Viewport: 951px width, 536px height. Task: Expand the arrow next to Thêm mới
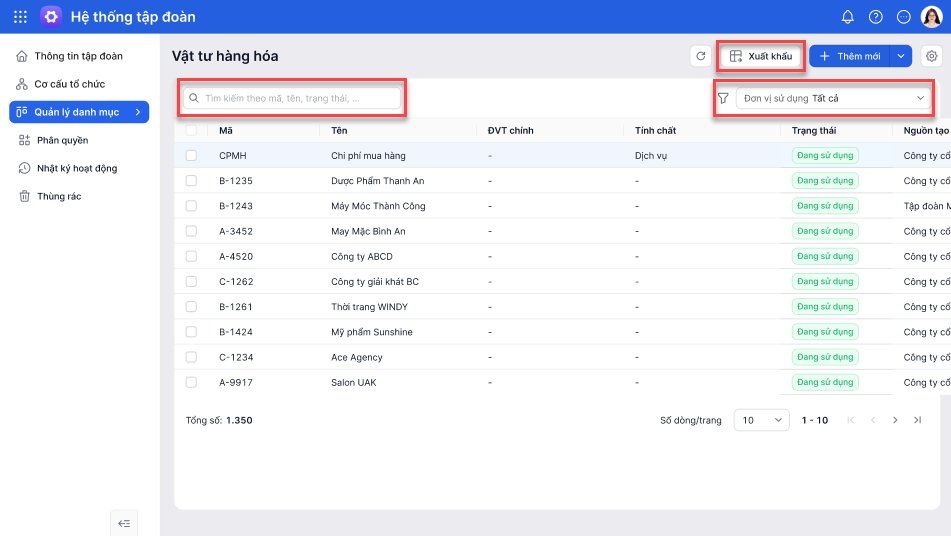[901, 57]
